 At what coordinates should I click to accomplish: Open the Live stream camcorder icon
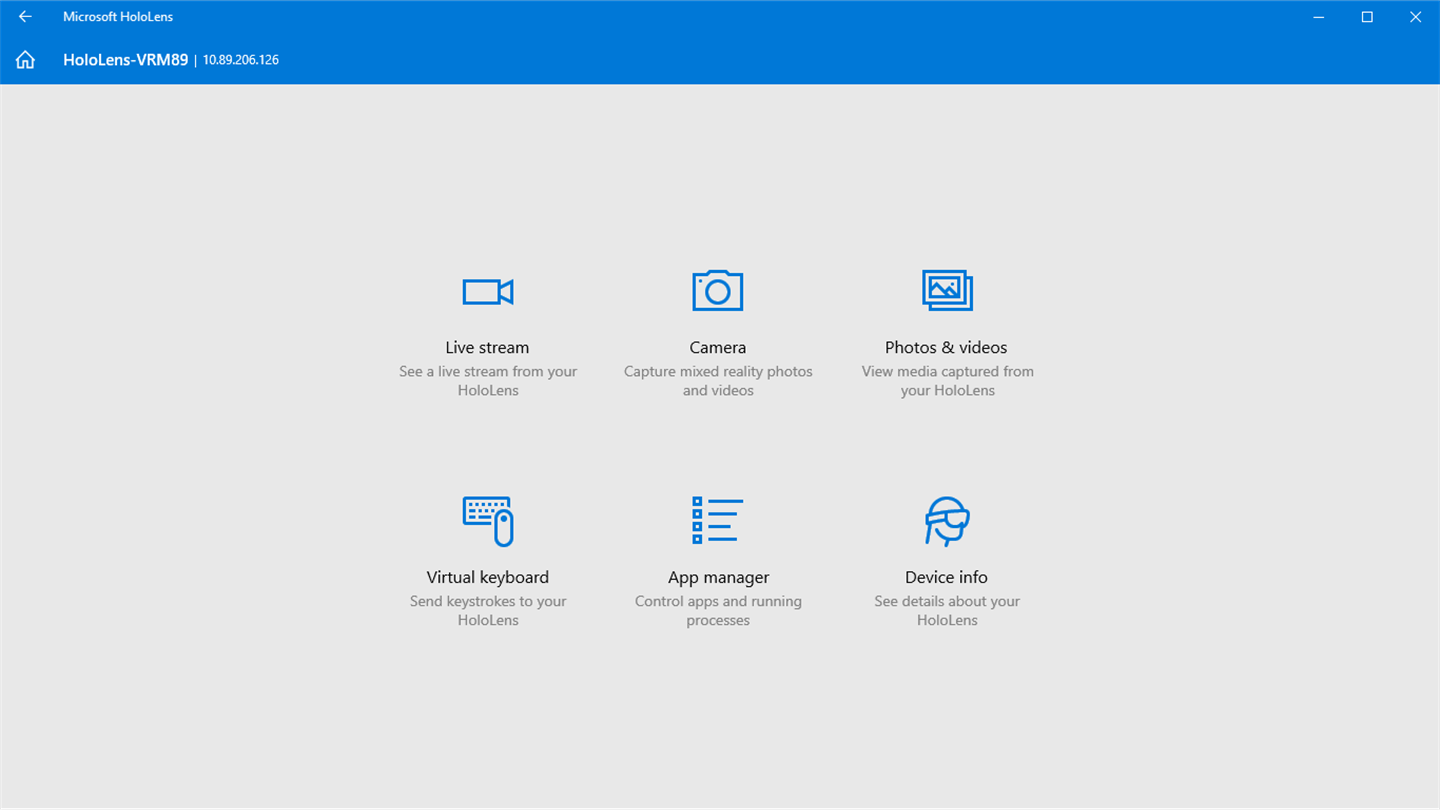pyautogui.click(x=488, y=291)
